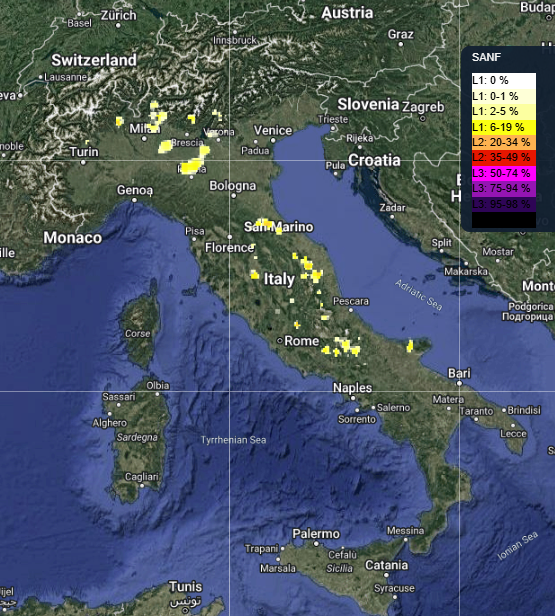
Task: Click the Genoa city marker
Action: 134,200
